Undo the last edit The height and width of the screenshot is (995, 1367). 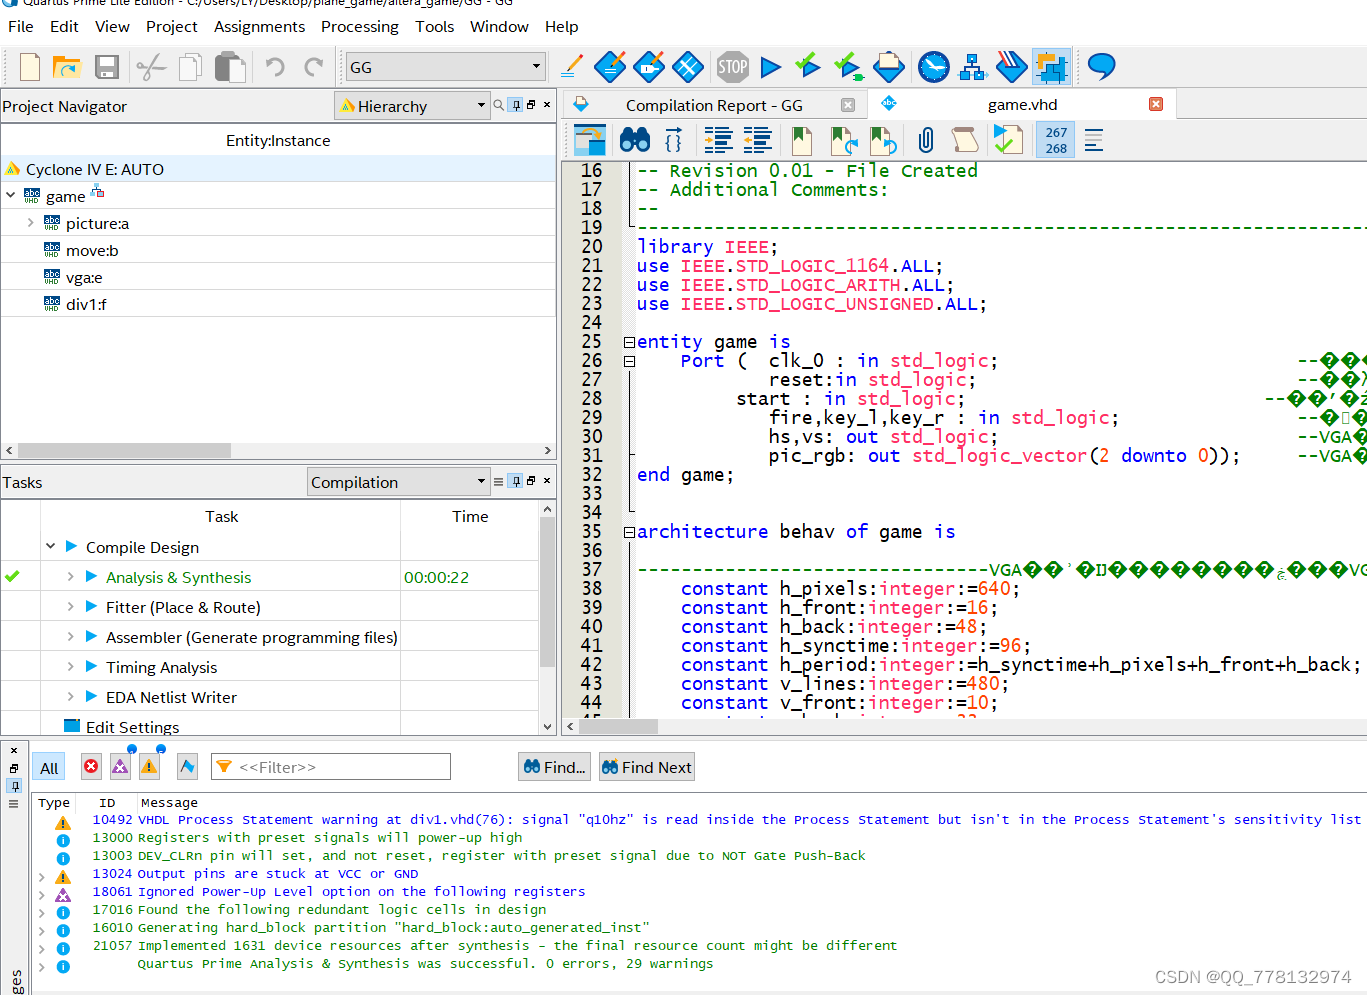(274, 67)
